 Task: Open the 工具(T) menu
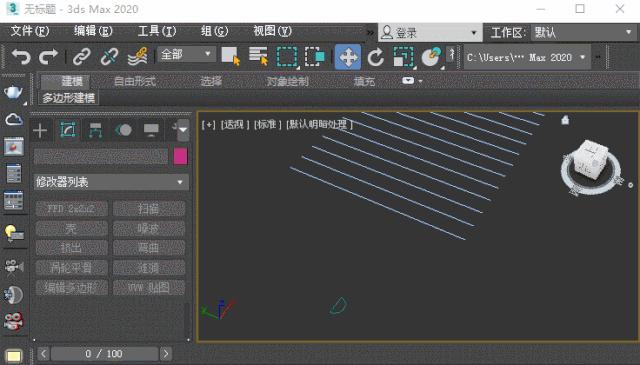[x=157, y=31]
